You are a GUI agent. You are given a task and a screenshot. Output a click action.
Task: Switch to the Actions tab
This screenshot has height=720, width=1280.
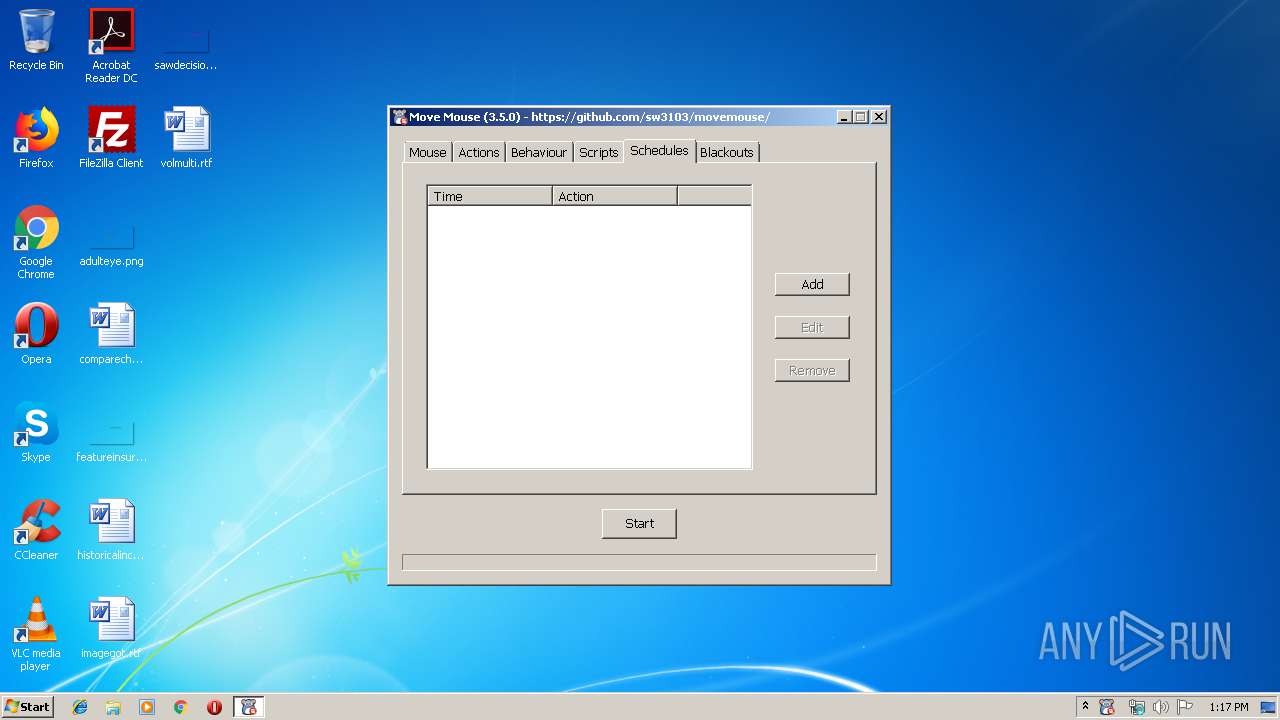pyautogui.click(x=478, y=152)
